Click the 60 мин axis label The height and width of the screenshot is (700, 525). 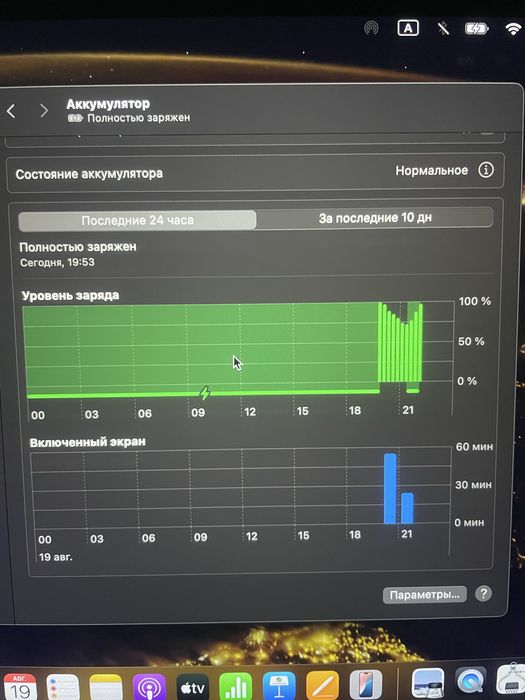coord(474,447)
